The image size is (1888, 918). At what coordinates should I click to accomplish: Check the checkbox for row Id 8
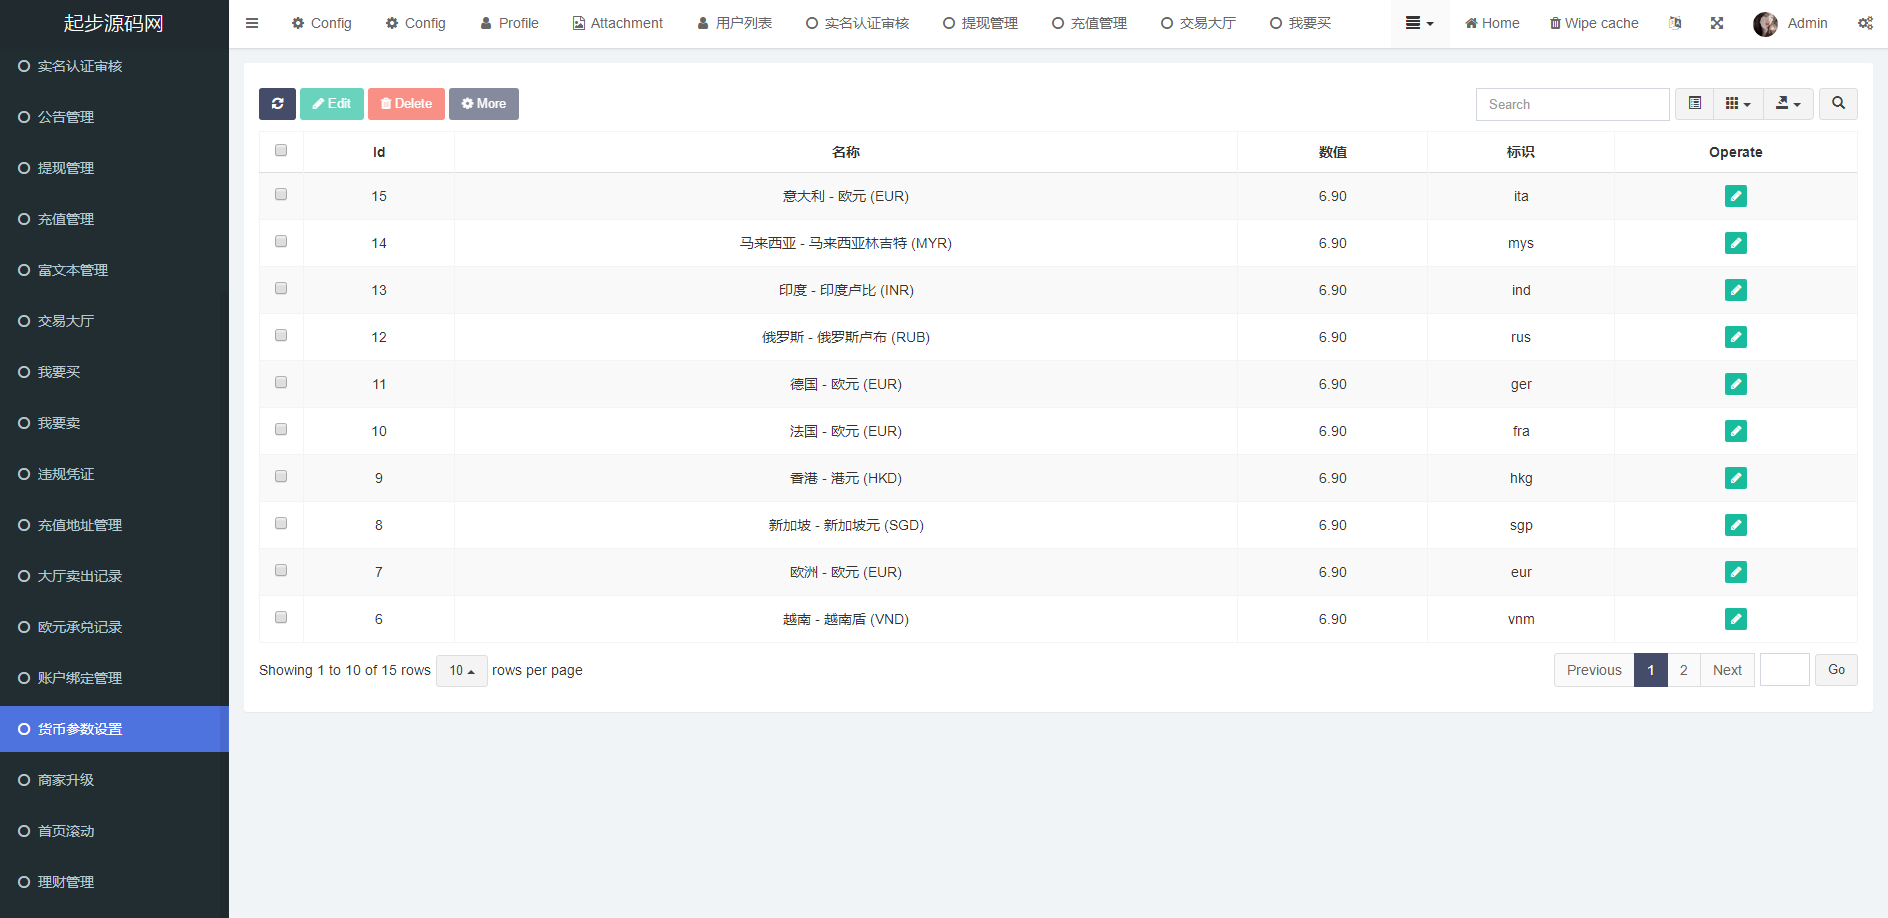click(281, 523)
